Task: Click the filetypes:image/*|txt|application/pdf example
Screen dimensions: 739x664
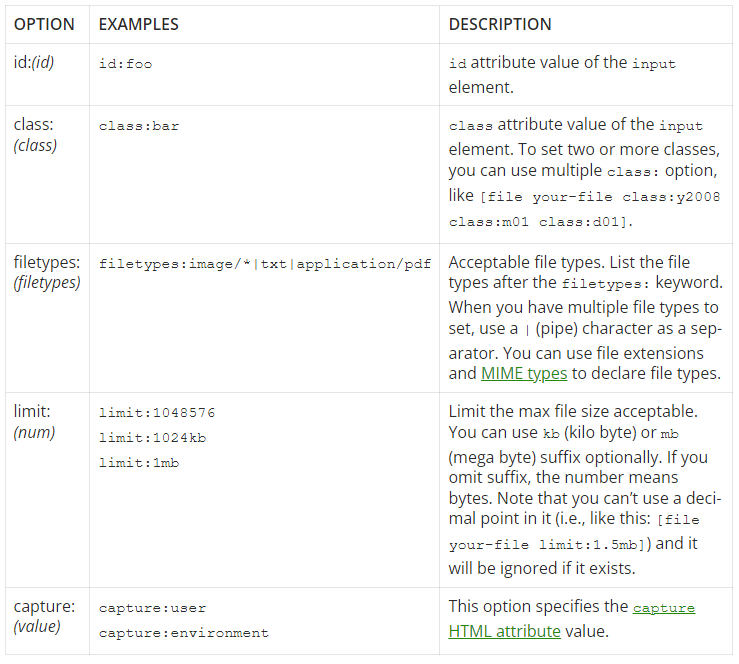Action: (x=265, y=264)
